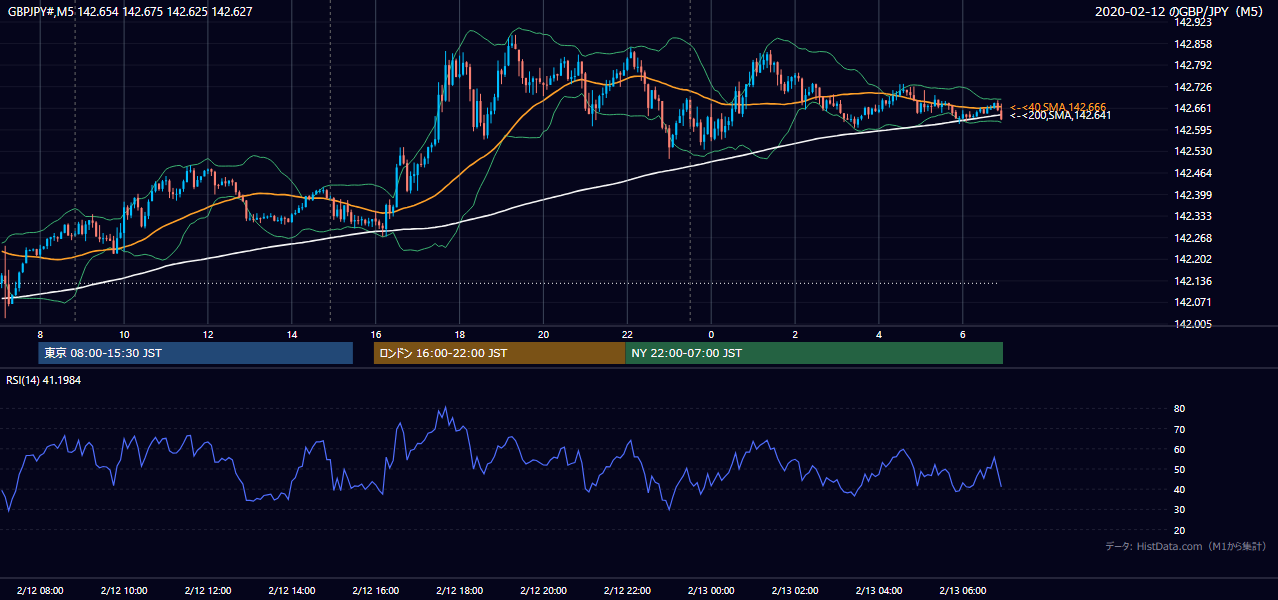Click hour label 22 on price chart axis
The width and height of the screenshot is (1278, 600).
click(627, 334)
